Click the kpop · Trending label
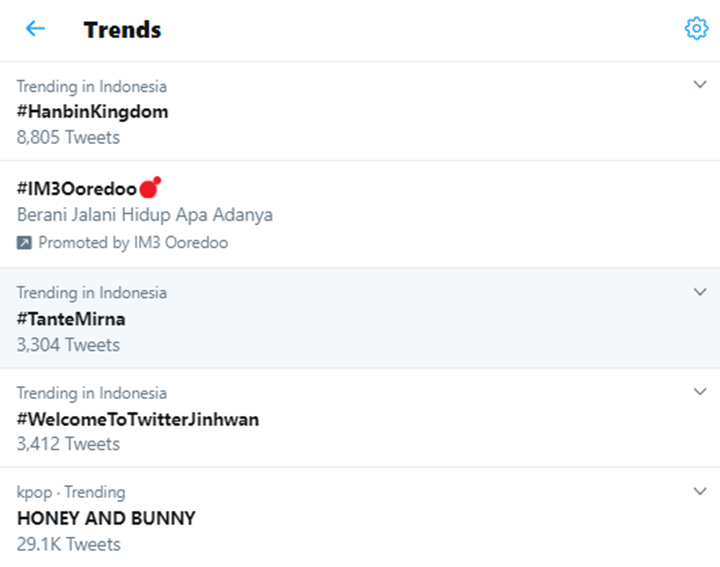Image resolution: width=720 pixels, height=567 pixels. tap(71, 492)
